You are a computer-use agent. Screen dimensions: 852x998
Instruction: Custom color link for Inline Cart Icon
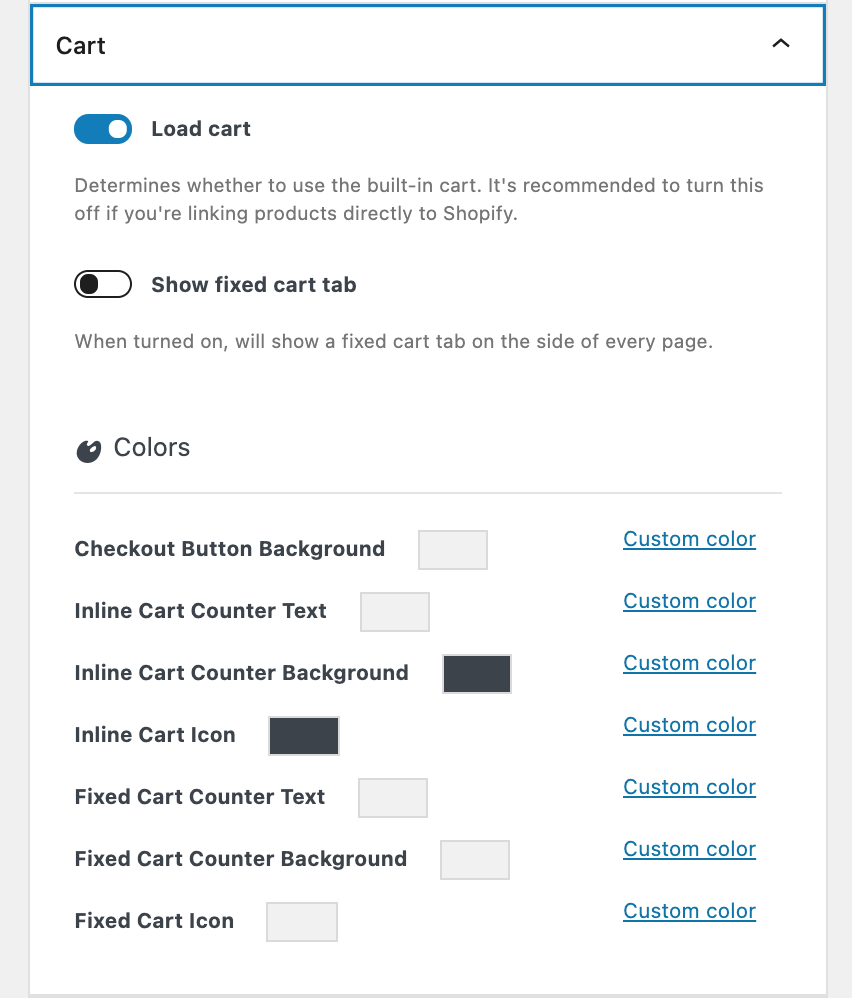[689, 725]
